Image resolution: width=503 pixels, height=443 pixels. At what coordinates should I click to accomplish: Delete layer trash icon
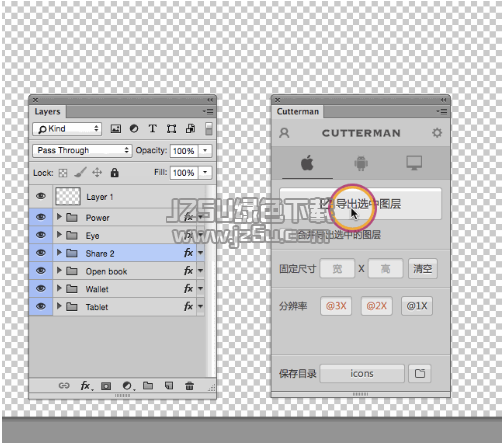click(189, 386)
